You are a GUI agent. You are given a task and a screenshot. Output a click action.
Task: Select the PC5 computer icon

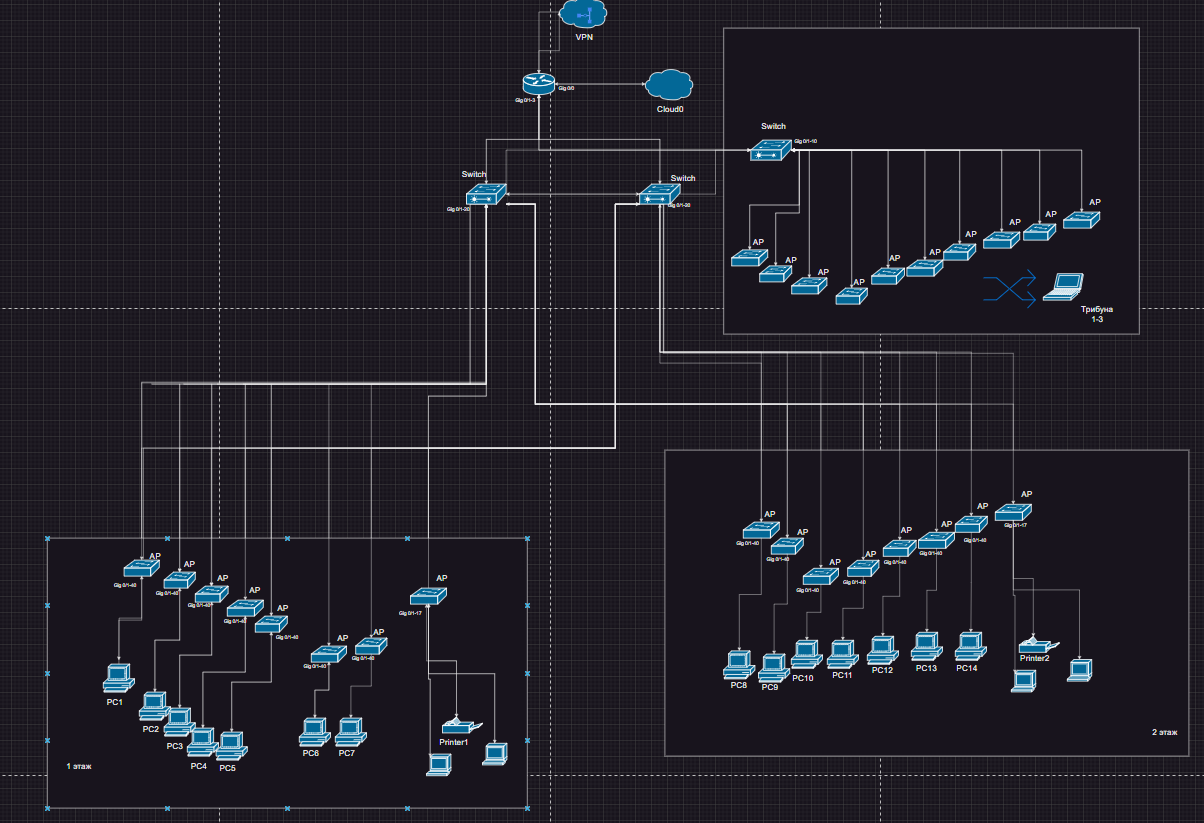[232, 745]
